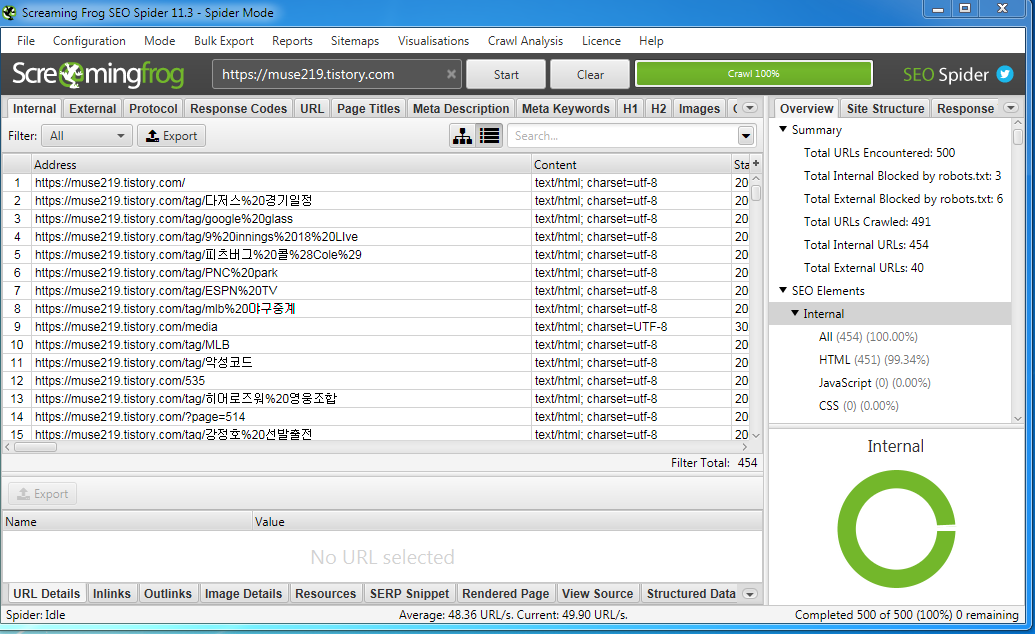Show more right panel tabs arrow
Image resolution: width=1035 pixels, height=634 pixels.
click(x=1011, y=108)
